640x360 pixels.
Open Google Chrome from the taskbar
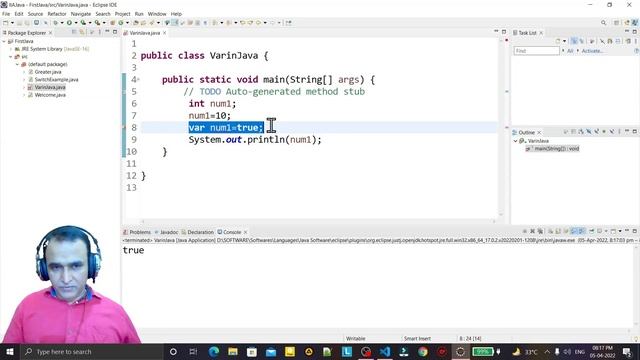[422, 351]
